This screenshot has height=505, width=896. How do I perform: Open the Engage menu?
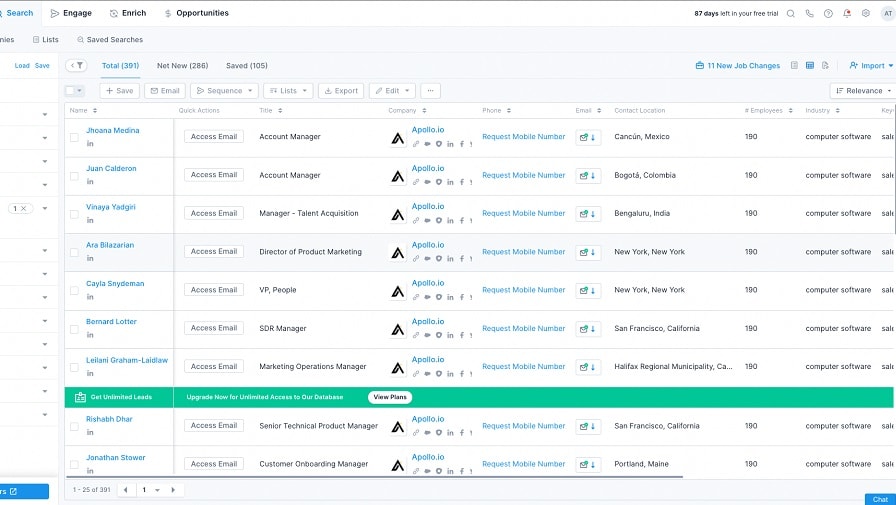point(71,13)
